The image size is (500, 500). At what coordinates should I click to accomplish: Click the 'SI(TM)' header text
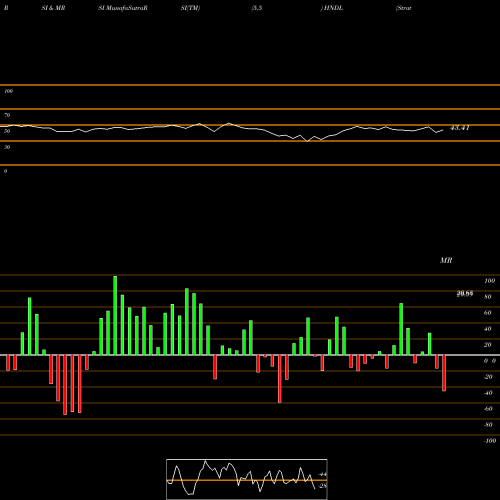pos(190,8)
